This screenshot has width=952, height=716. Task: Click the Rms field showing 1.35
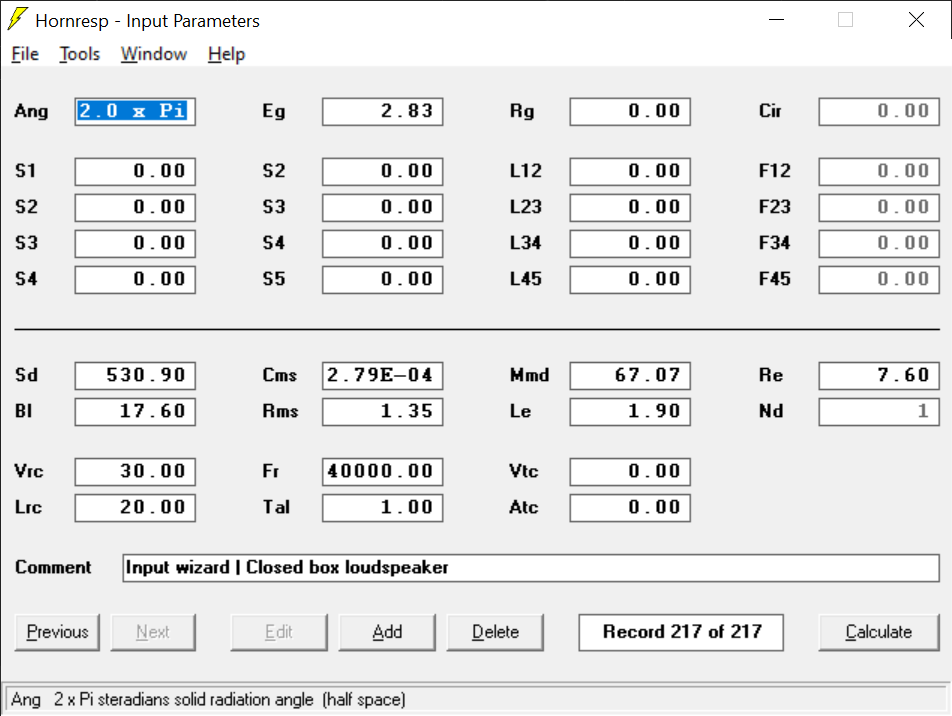(x=382, y=412)
